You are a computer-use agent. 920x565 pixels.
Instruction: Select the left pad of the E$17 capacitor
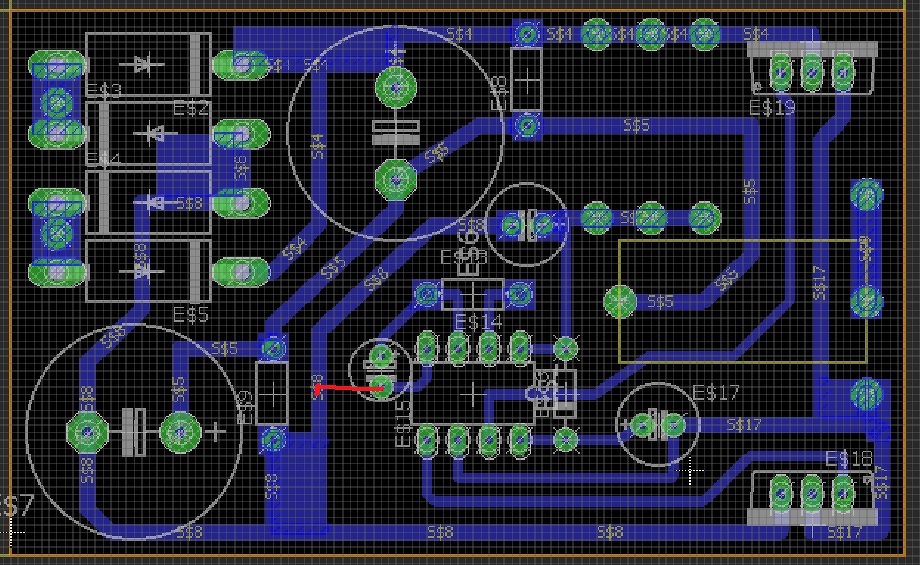(642, 424)
